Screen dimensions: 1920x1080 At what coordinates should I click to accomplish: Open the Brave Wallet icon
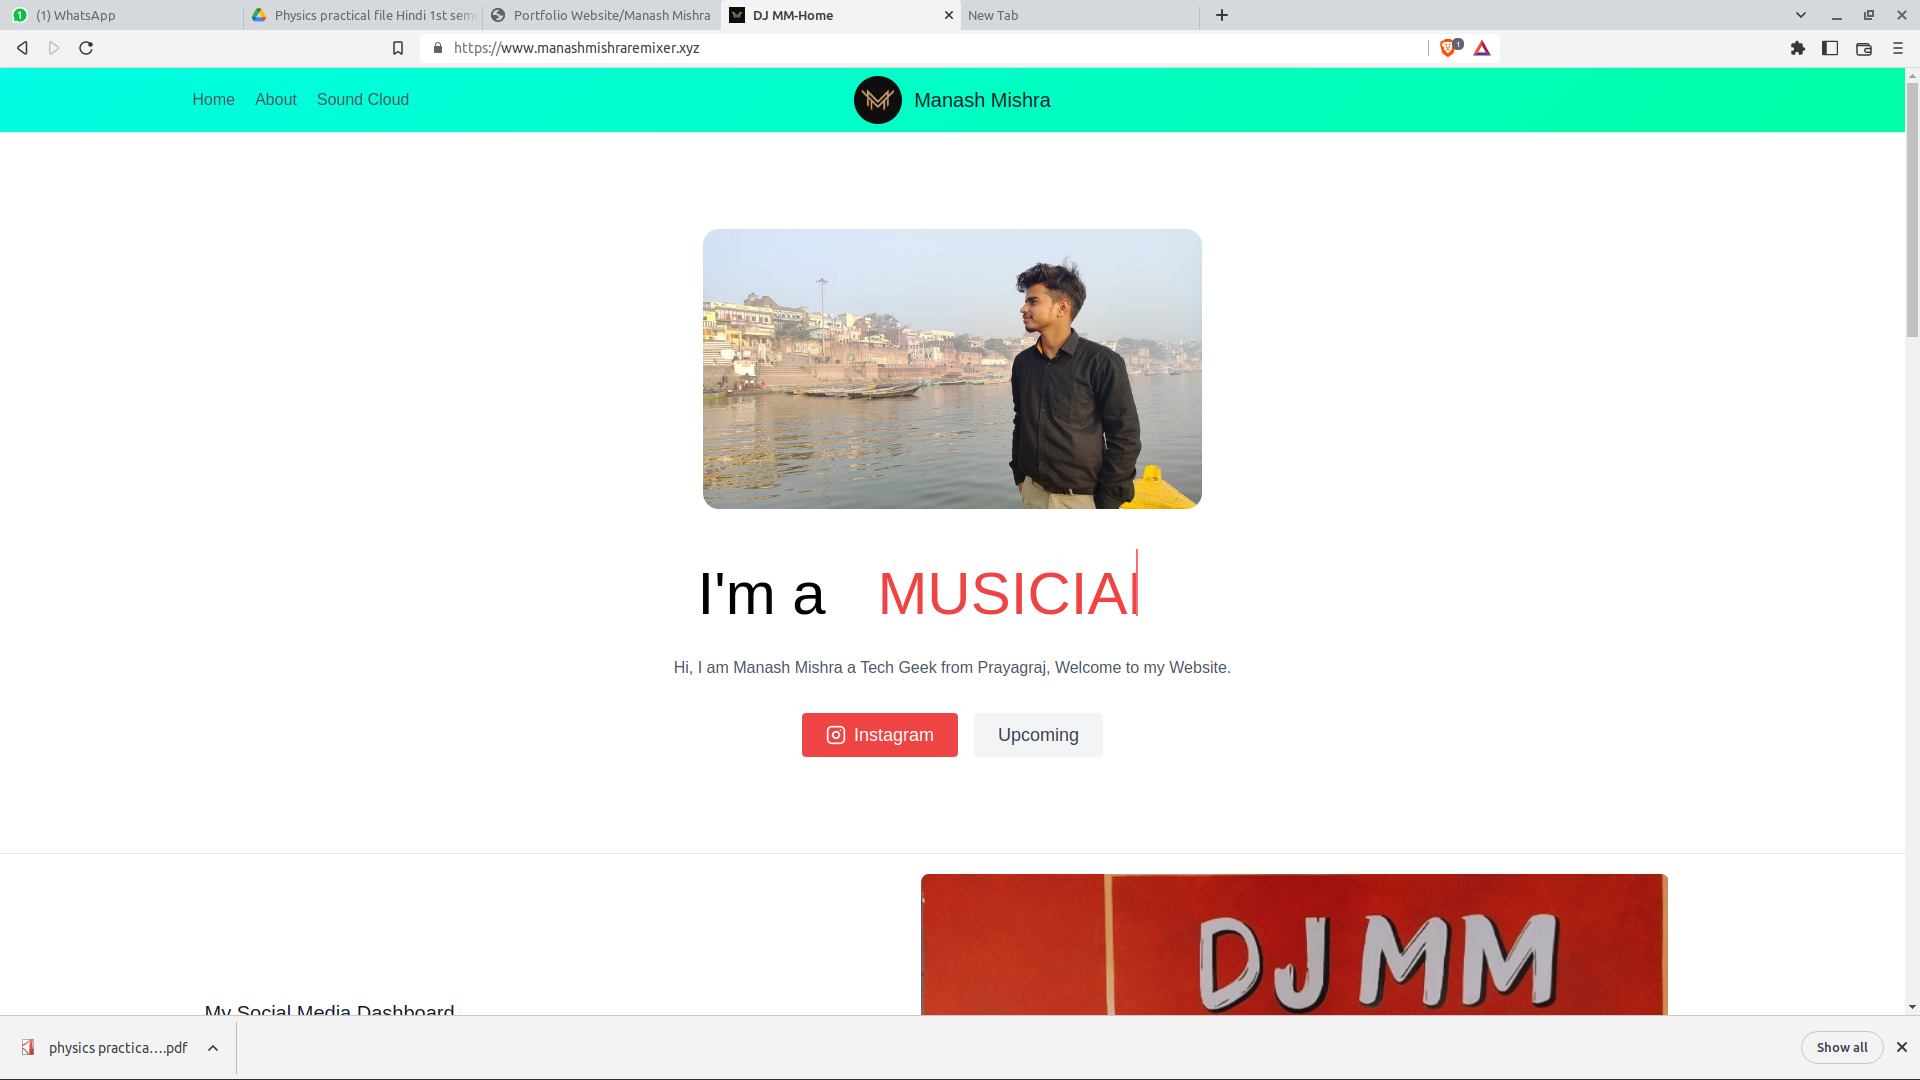click(x=1863, y=47)
